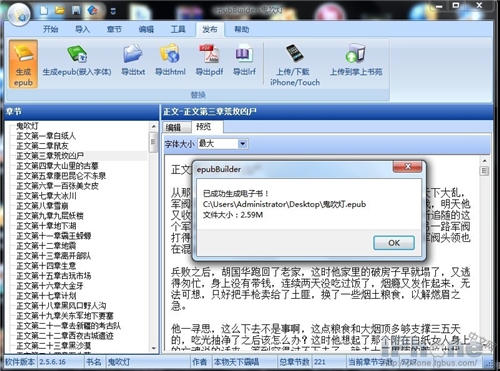The image size is (500, 371).
Task: Click chapter list scrollbar down arrow
Action: click(x=153, y=348)
